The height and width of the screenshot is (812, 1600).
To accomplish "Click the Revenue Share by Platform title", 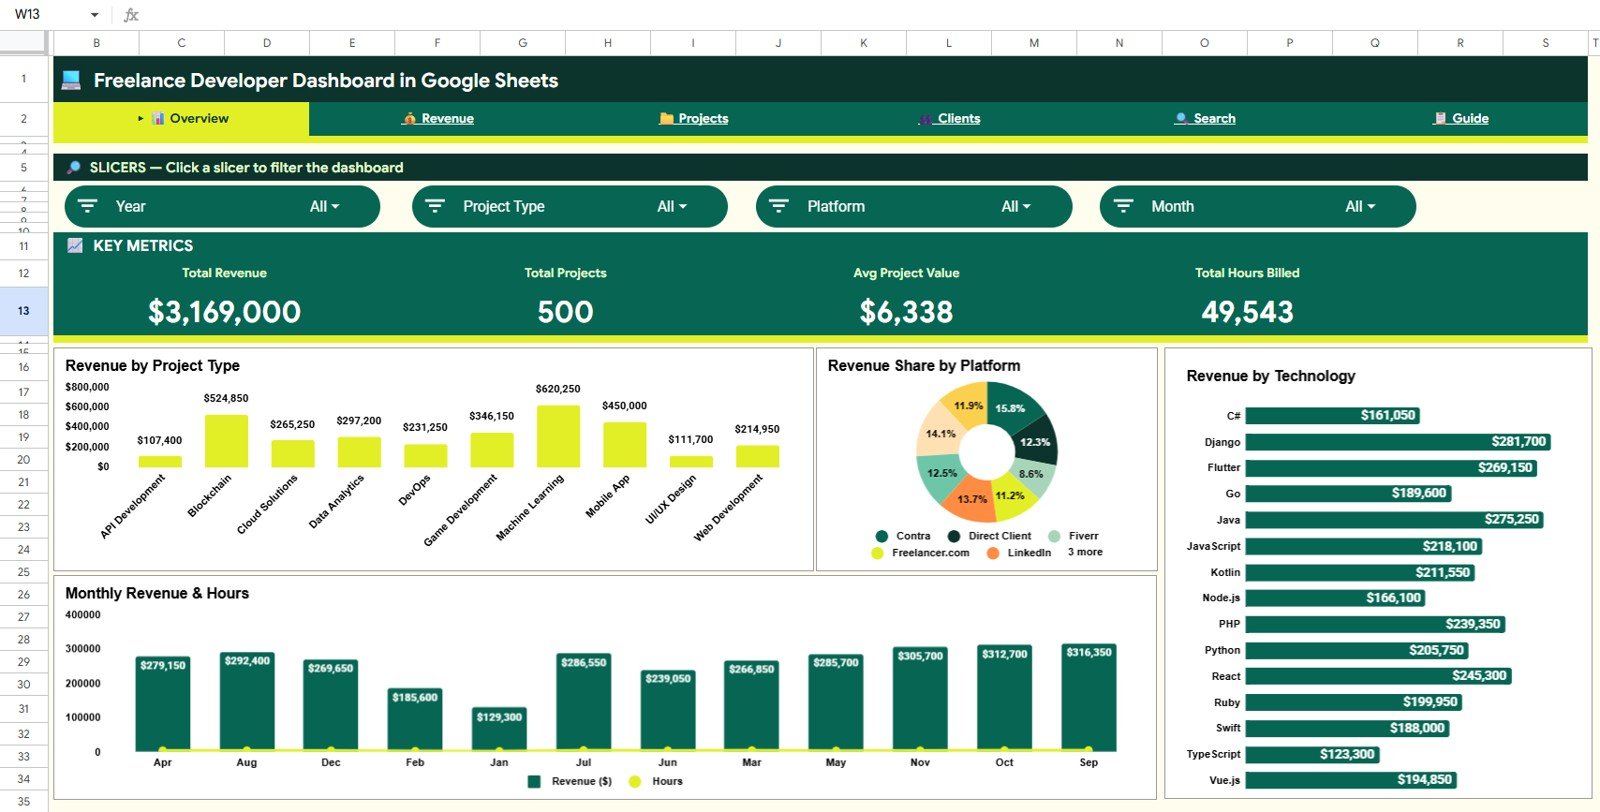I will pyautogui.click(x=924, y=366).
